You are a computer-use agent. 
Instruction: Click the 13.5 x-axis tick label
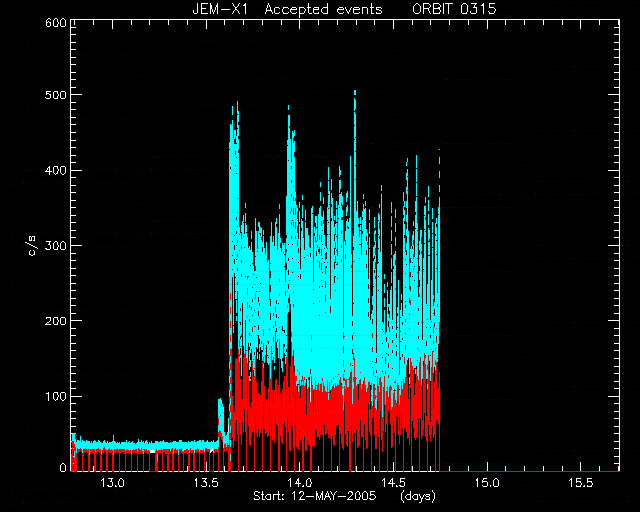206,483
